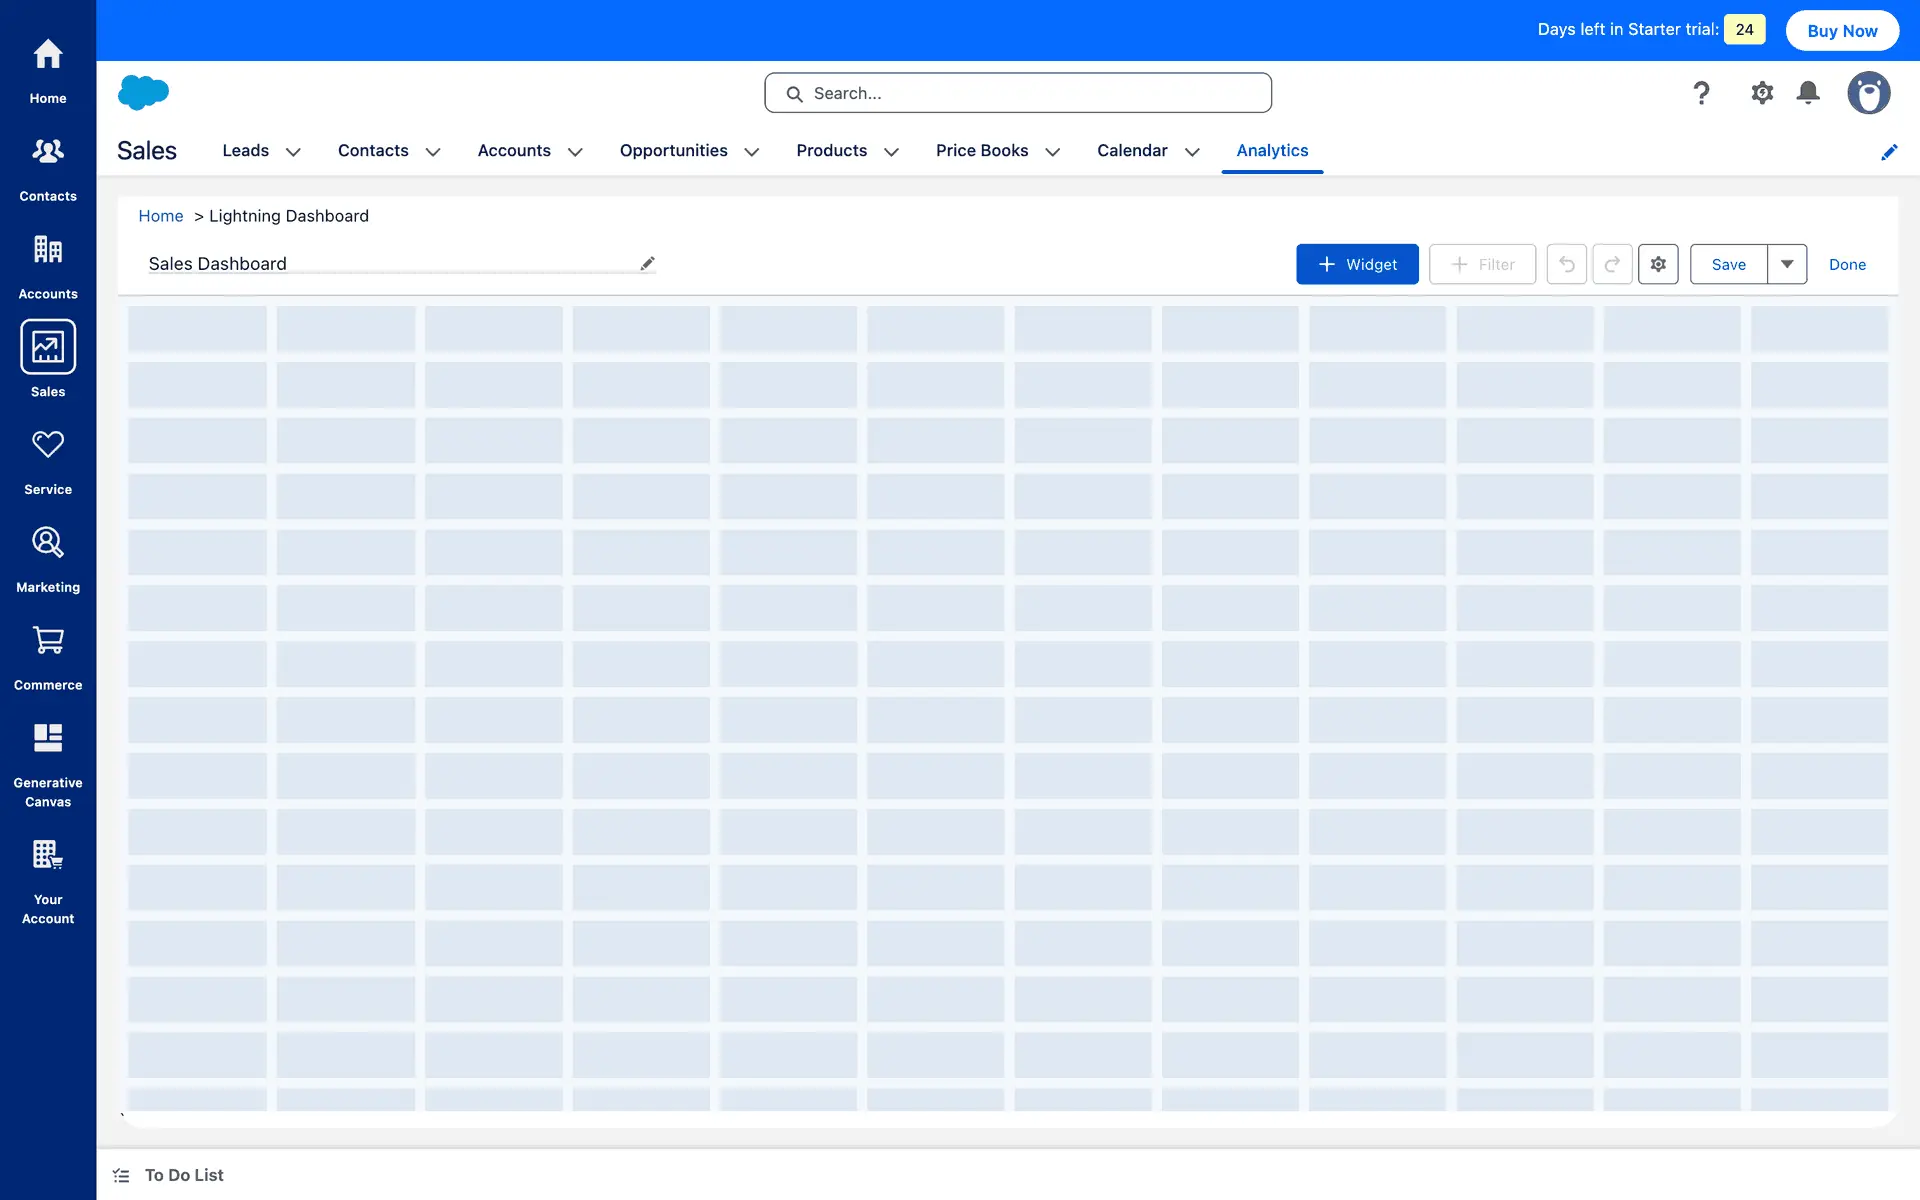This screenshot has width=1920, height=1200.
Task: Open the dashboard properties gear button
Action: coord(1658,264)
